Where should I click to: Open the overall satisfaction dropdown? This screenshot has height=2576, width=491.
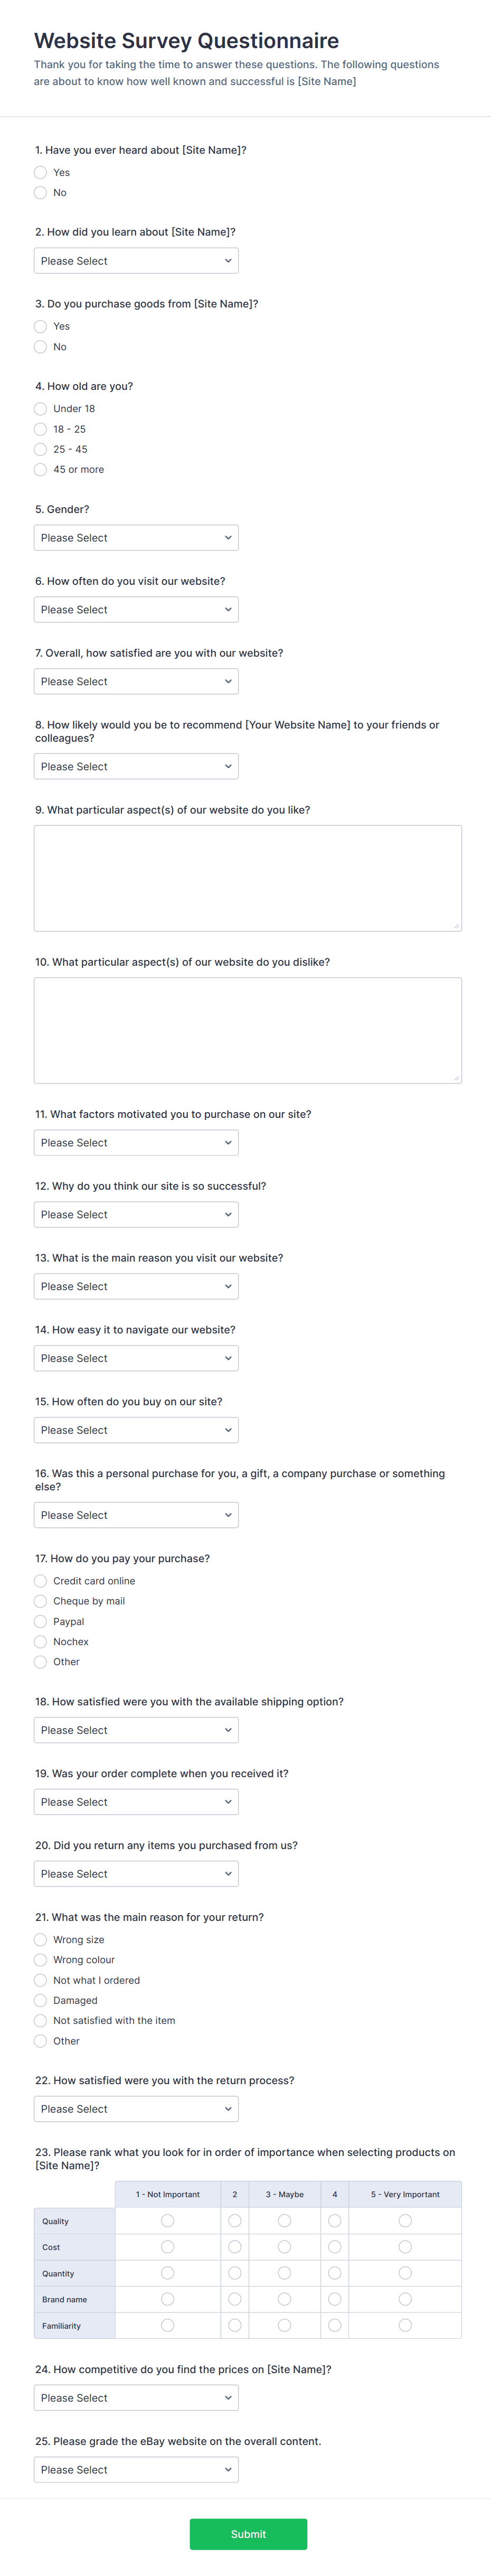[136, 681]
